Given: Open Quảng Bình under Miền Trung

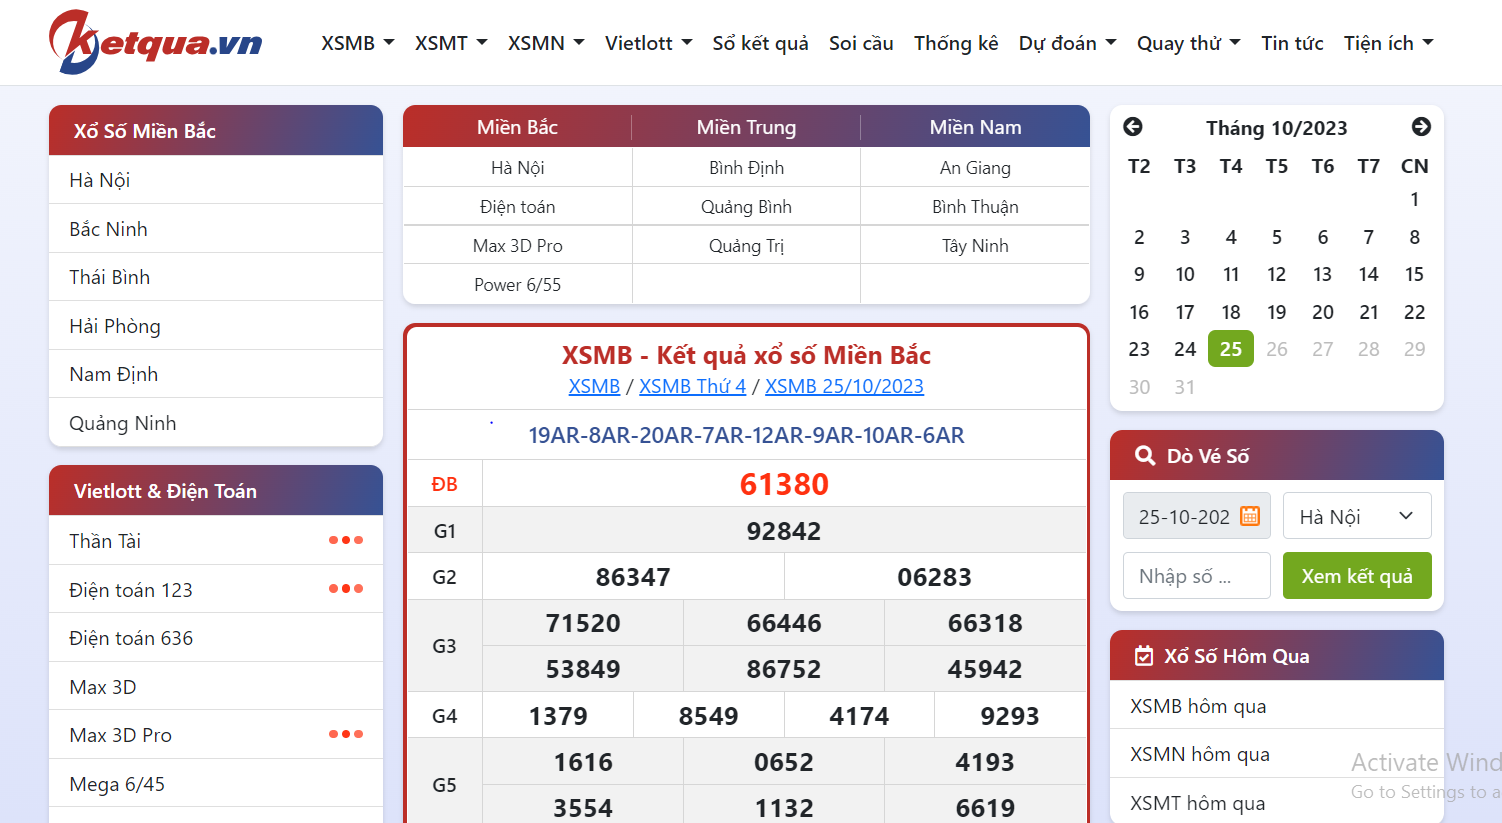Looking at the screenshot, I should (746, 207).
